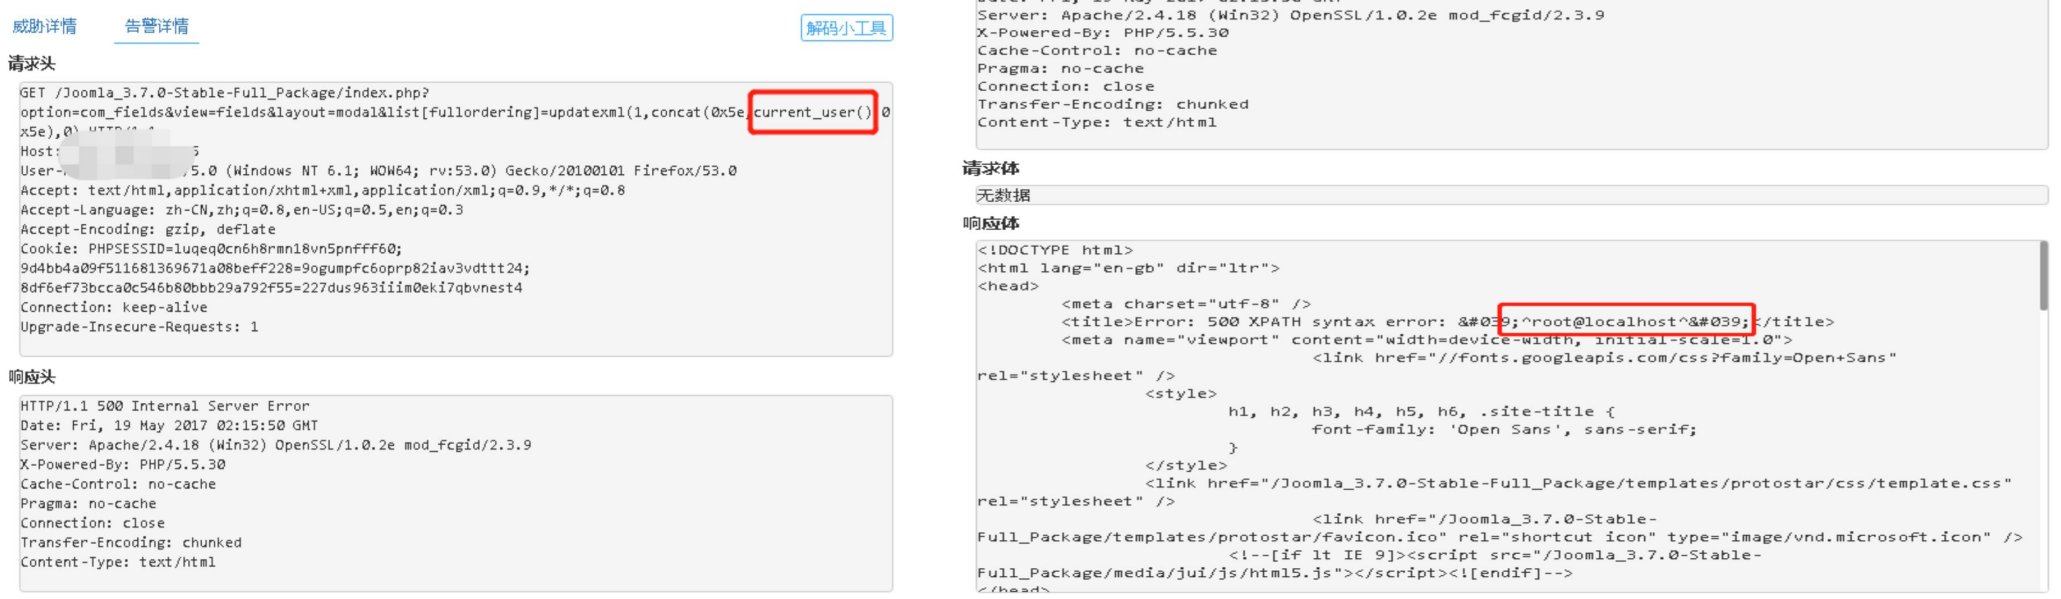Open the 解码小工具 decoder tool
Screen dimensions: 2061x599
pyautogui.click(x=846, y=28)
